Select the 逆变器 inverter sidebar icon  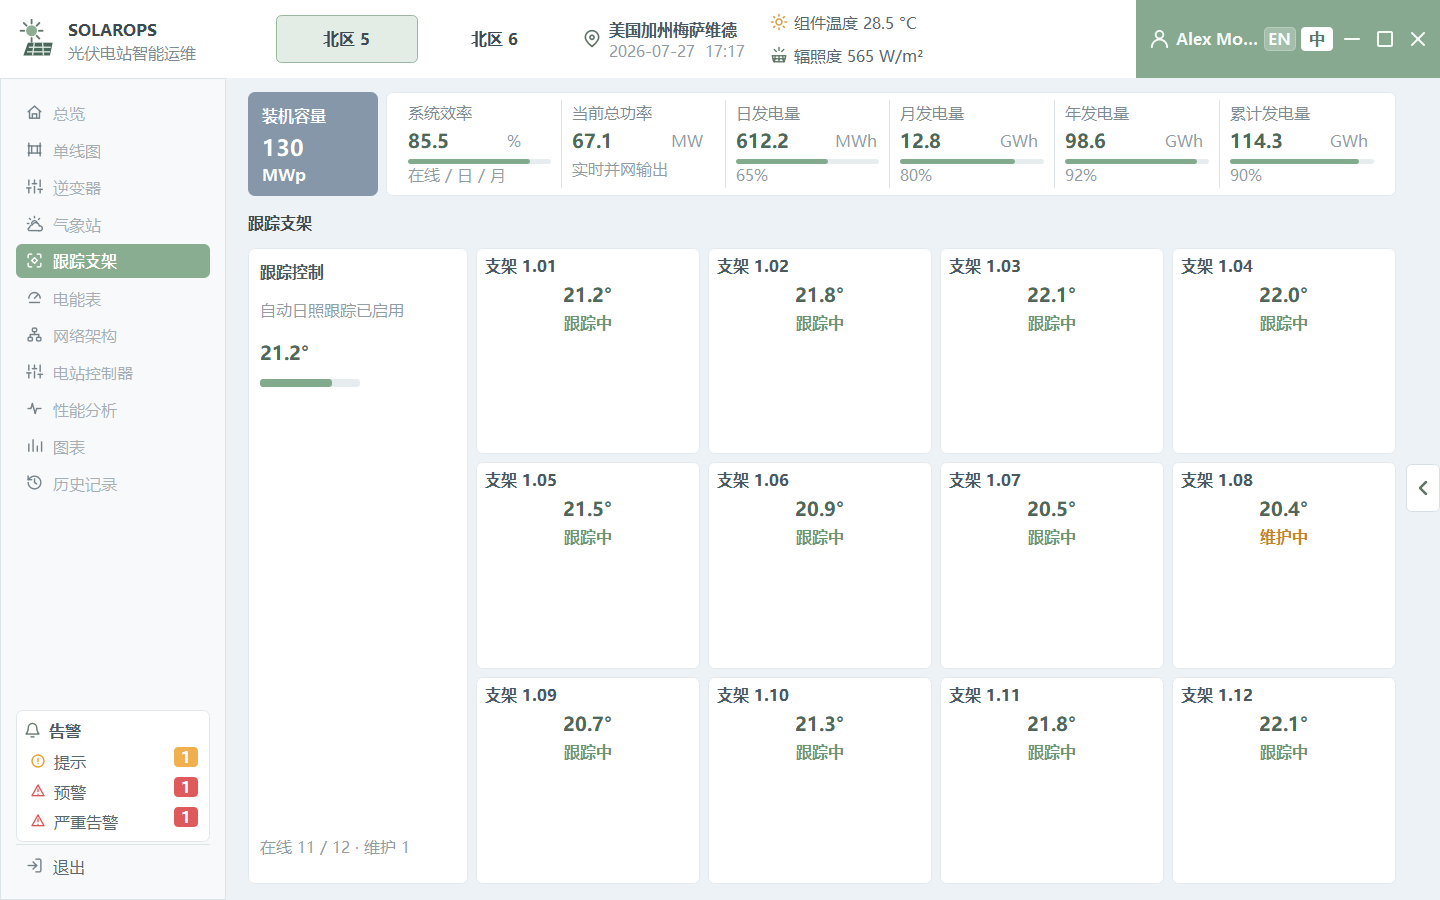(35, 187)
